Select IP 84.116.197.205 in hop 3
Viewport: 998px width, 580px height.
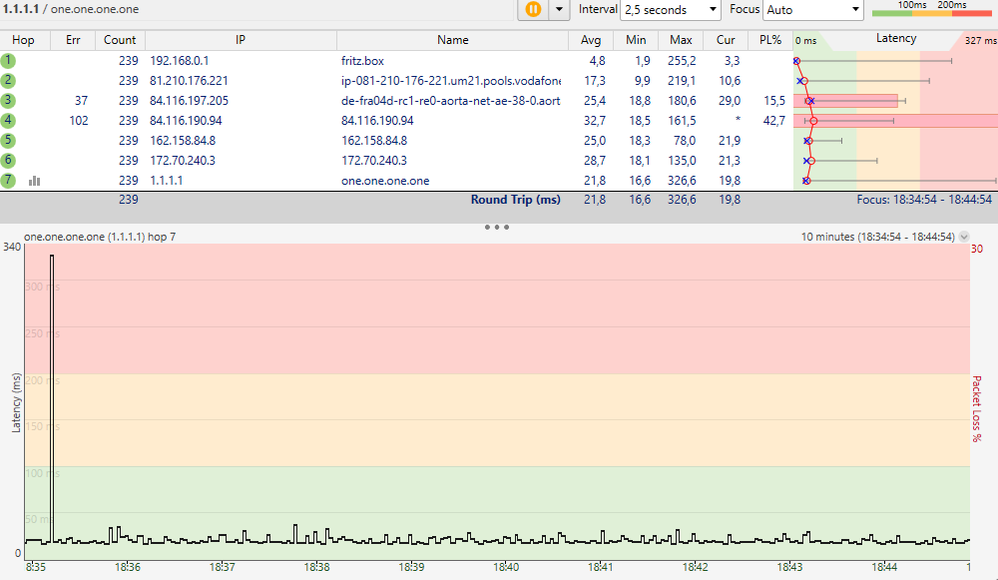[x=189, y=101]
